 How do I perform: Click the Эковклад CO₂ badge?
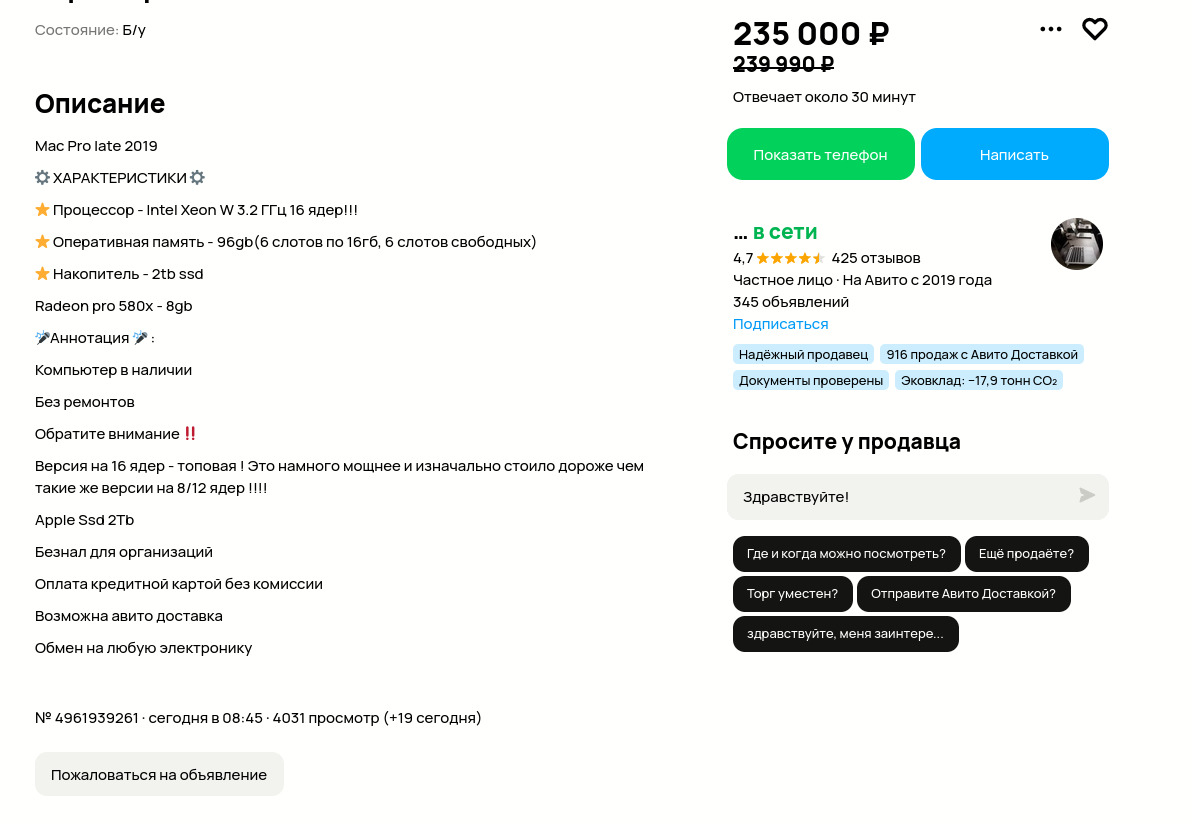pyautogui.click(x=978, y=381)
